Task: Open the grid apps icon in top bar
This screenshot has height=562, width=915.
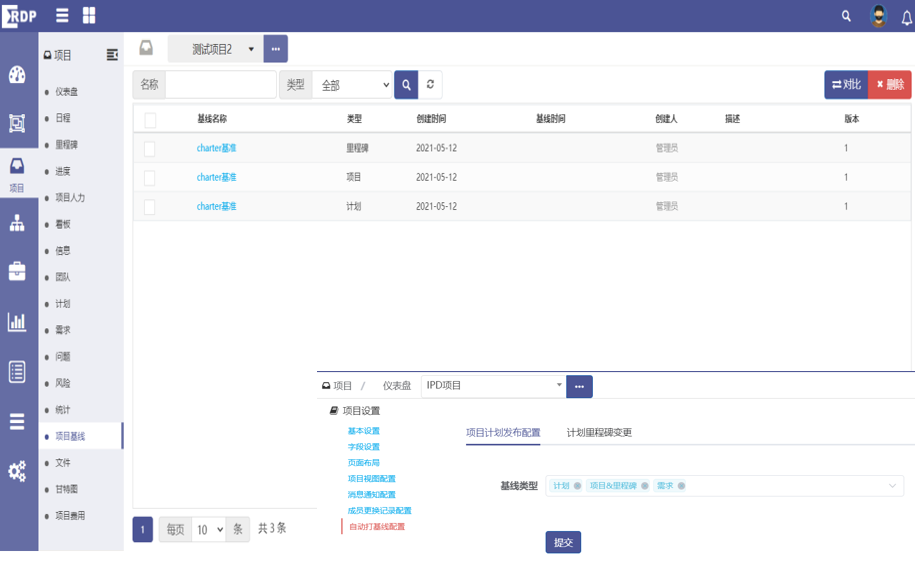Action: point(89,16)
